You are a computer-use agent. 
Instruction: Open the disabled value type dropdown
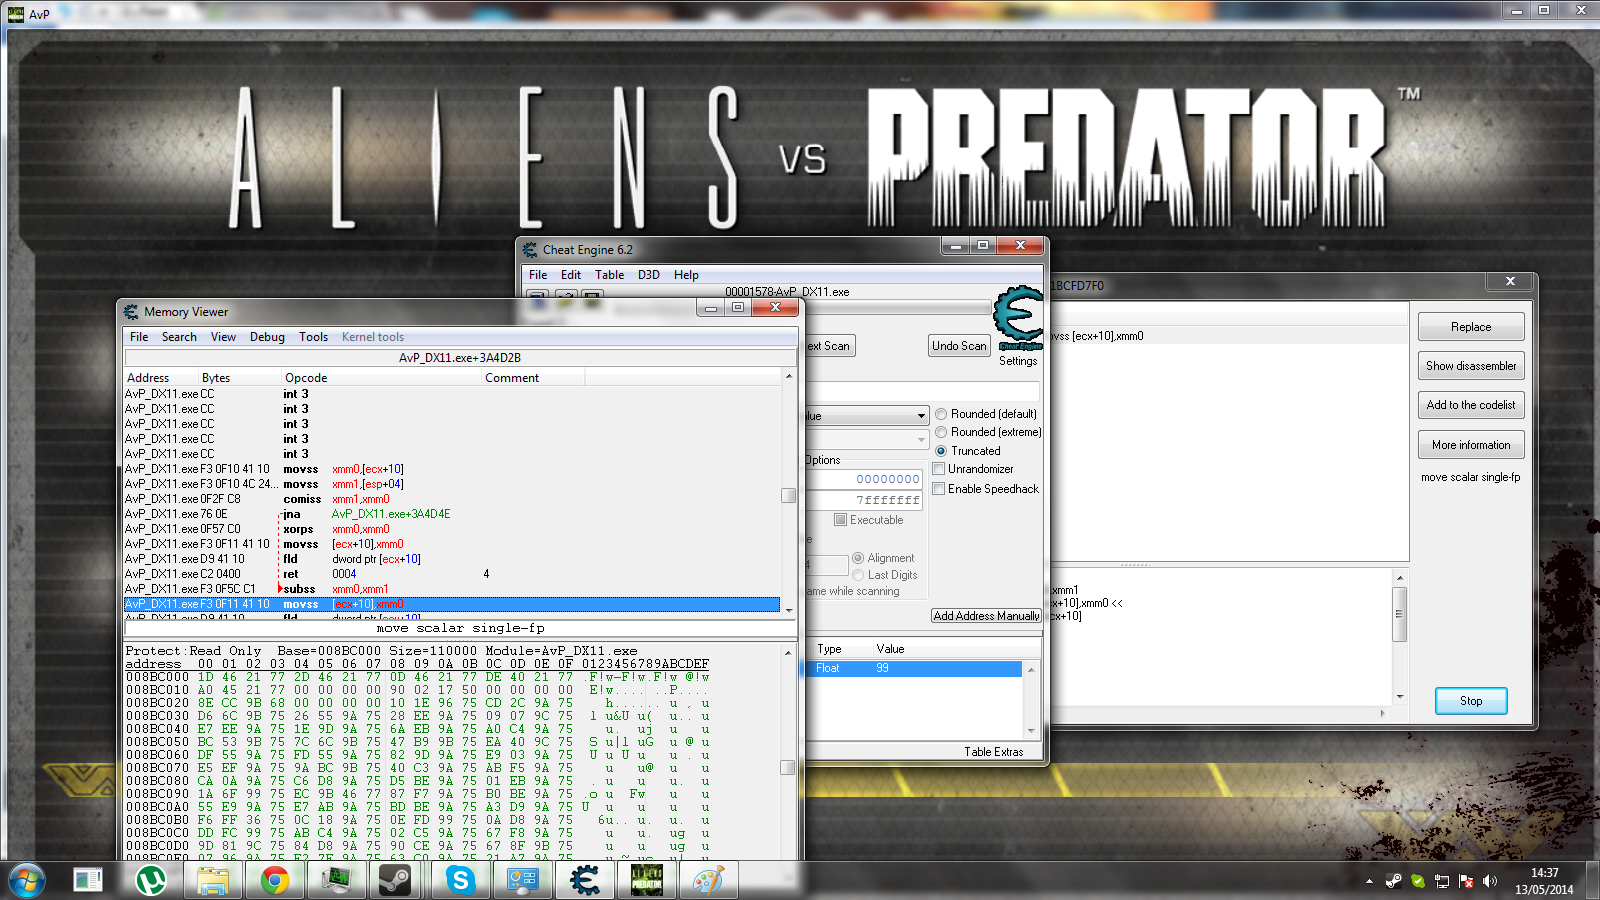click(x=921, y=440)
